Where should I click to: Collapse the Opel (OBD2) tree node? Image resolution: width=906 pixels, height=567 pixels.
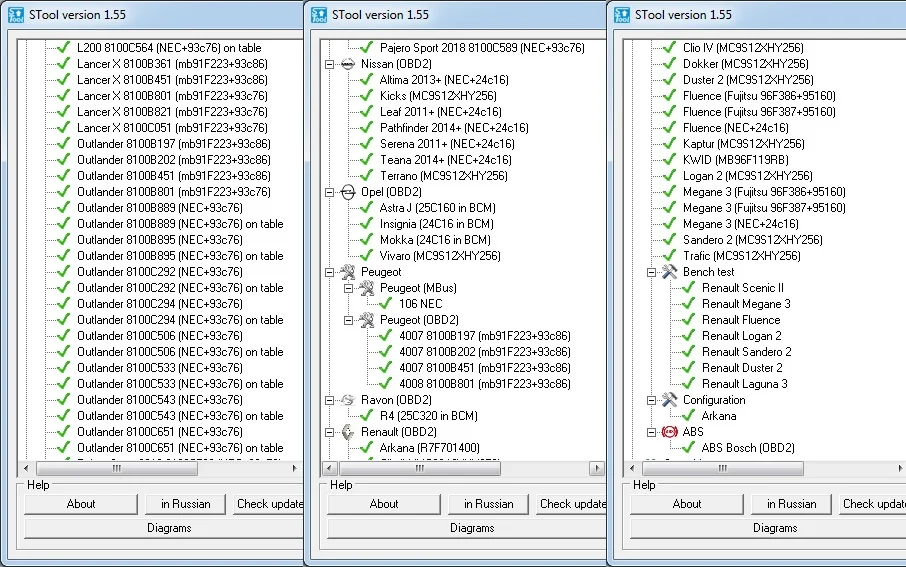click(x=329, y=192)
